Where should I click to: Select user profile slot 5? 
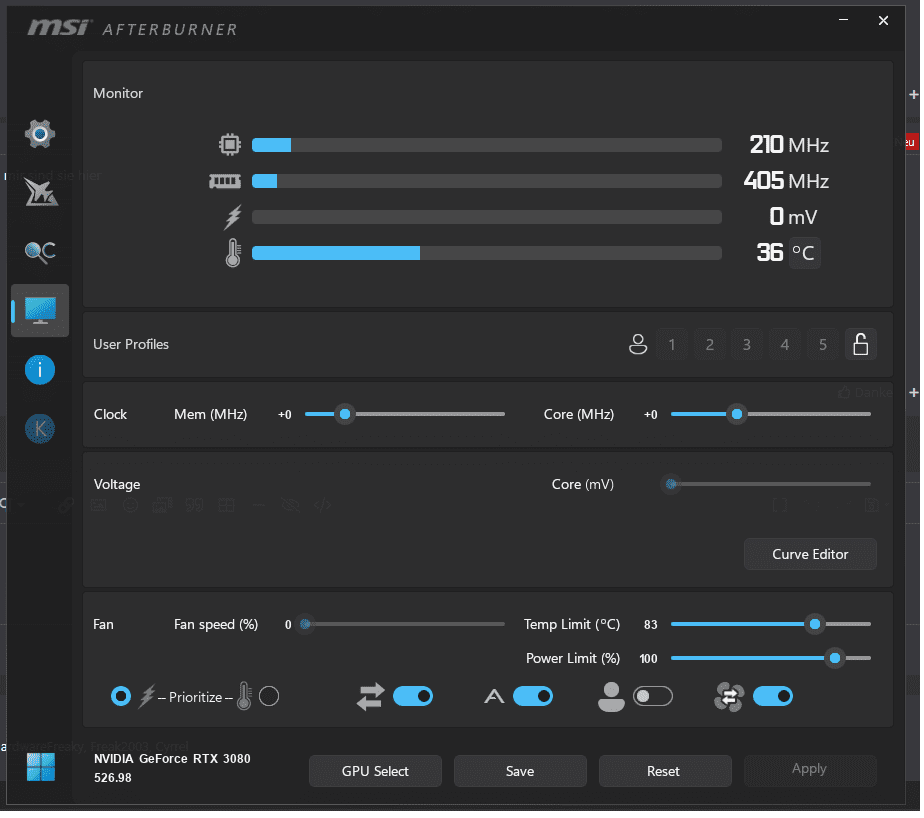(824, 345)
